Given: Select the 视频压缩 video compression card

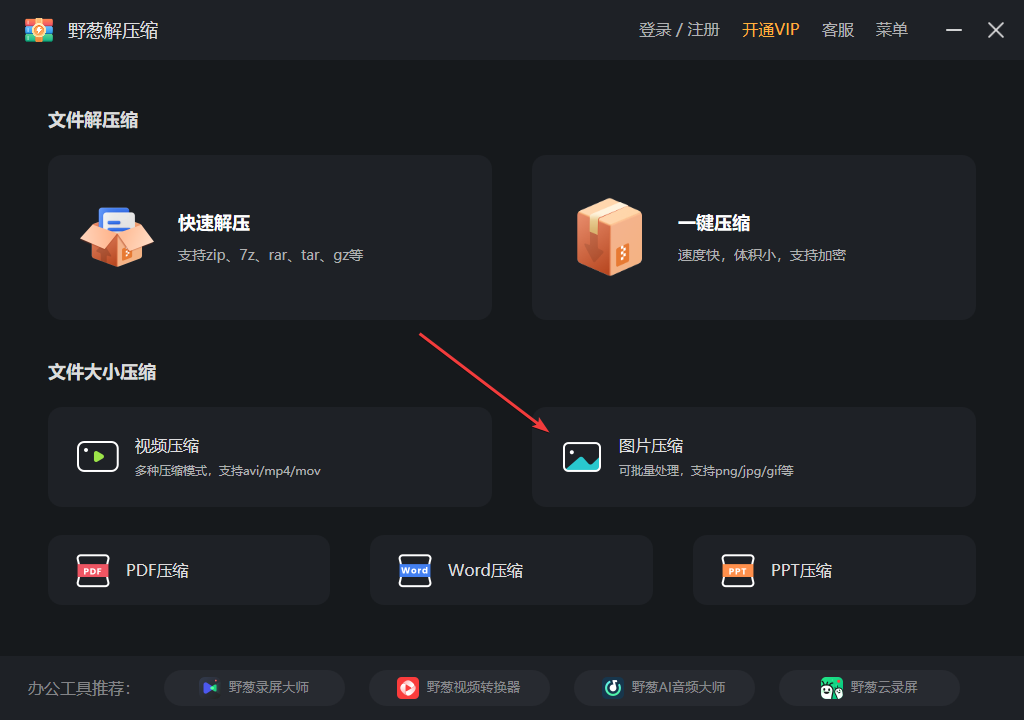Looking at the screenshot, I should pyautogui.click(x=270, y=457).
